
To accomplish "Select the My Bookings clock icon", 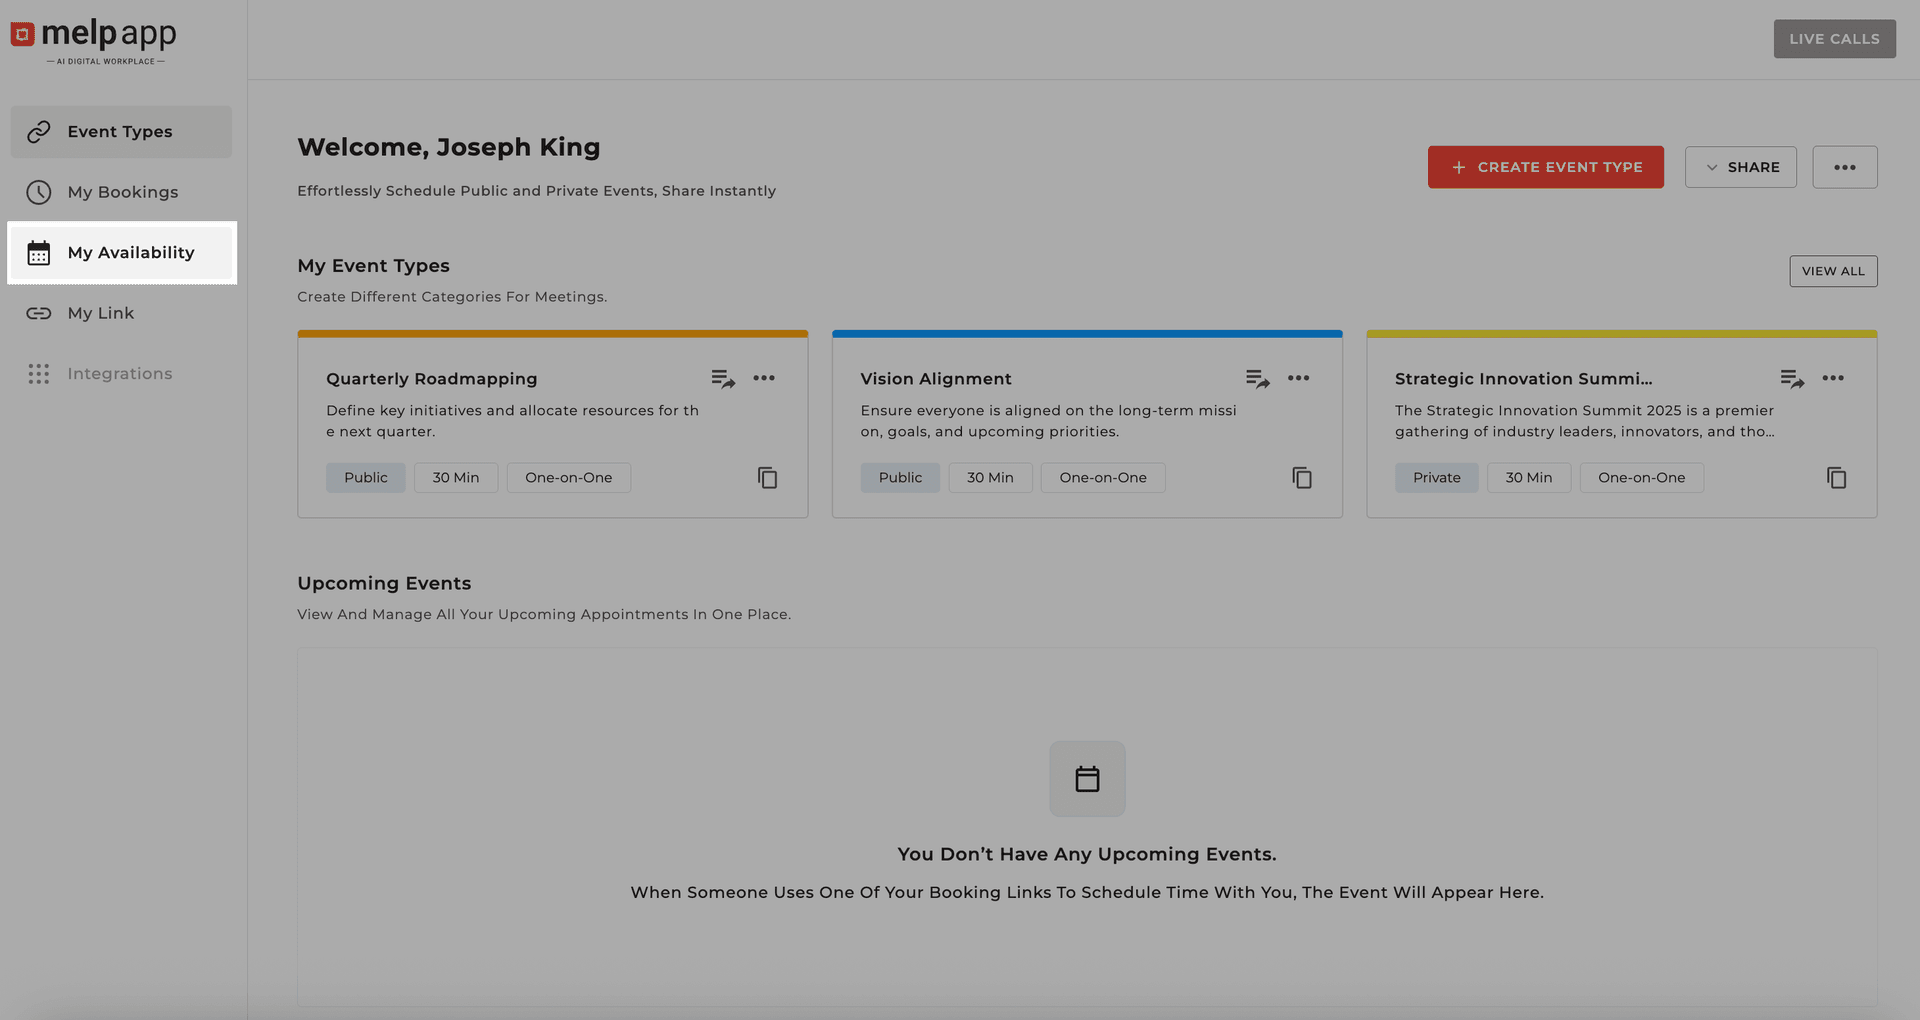I will 38,192.
